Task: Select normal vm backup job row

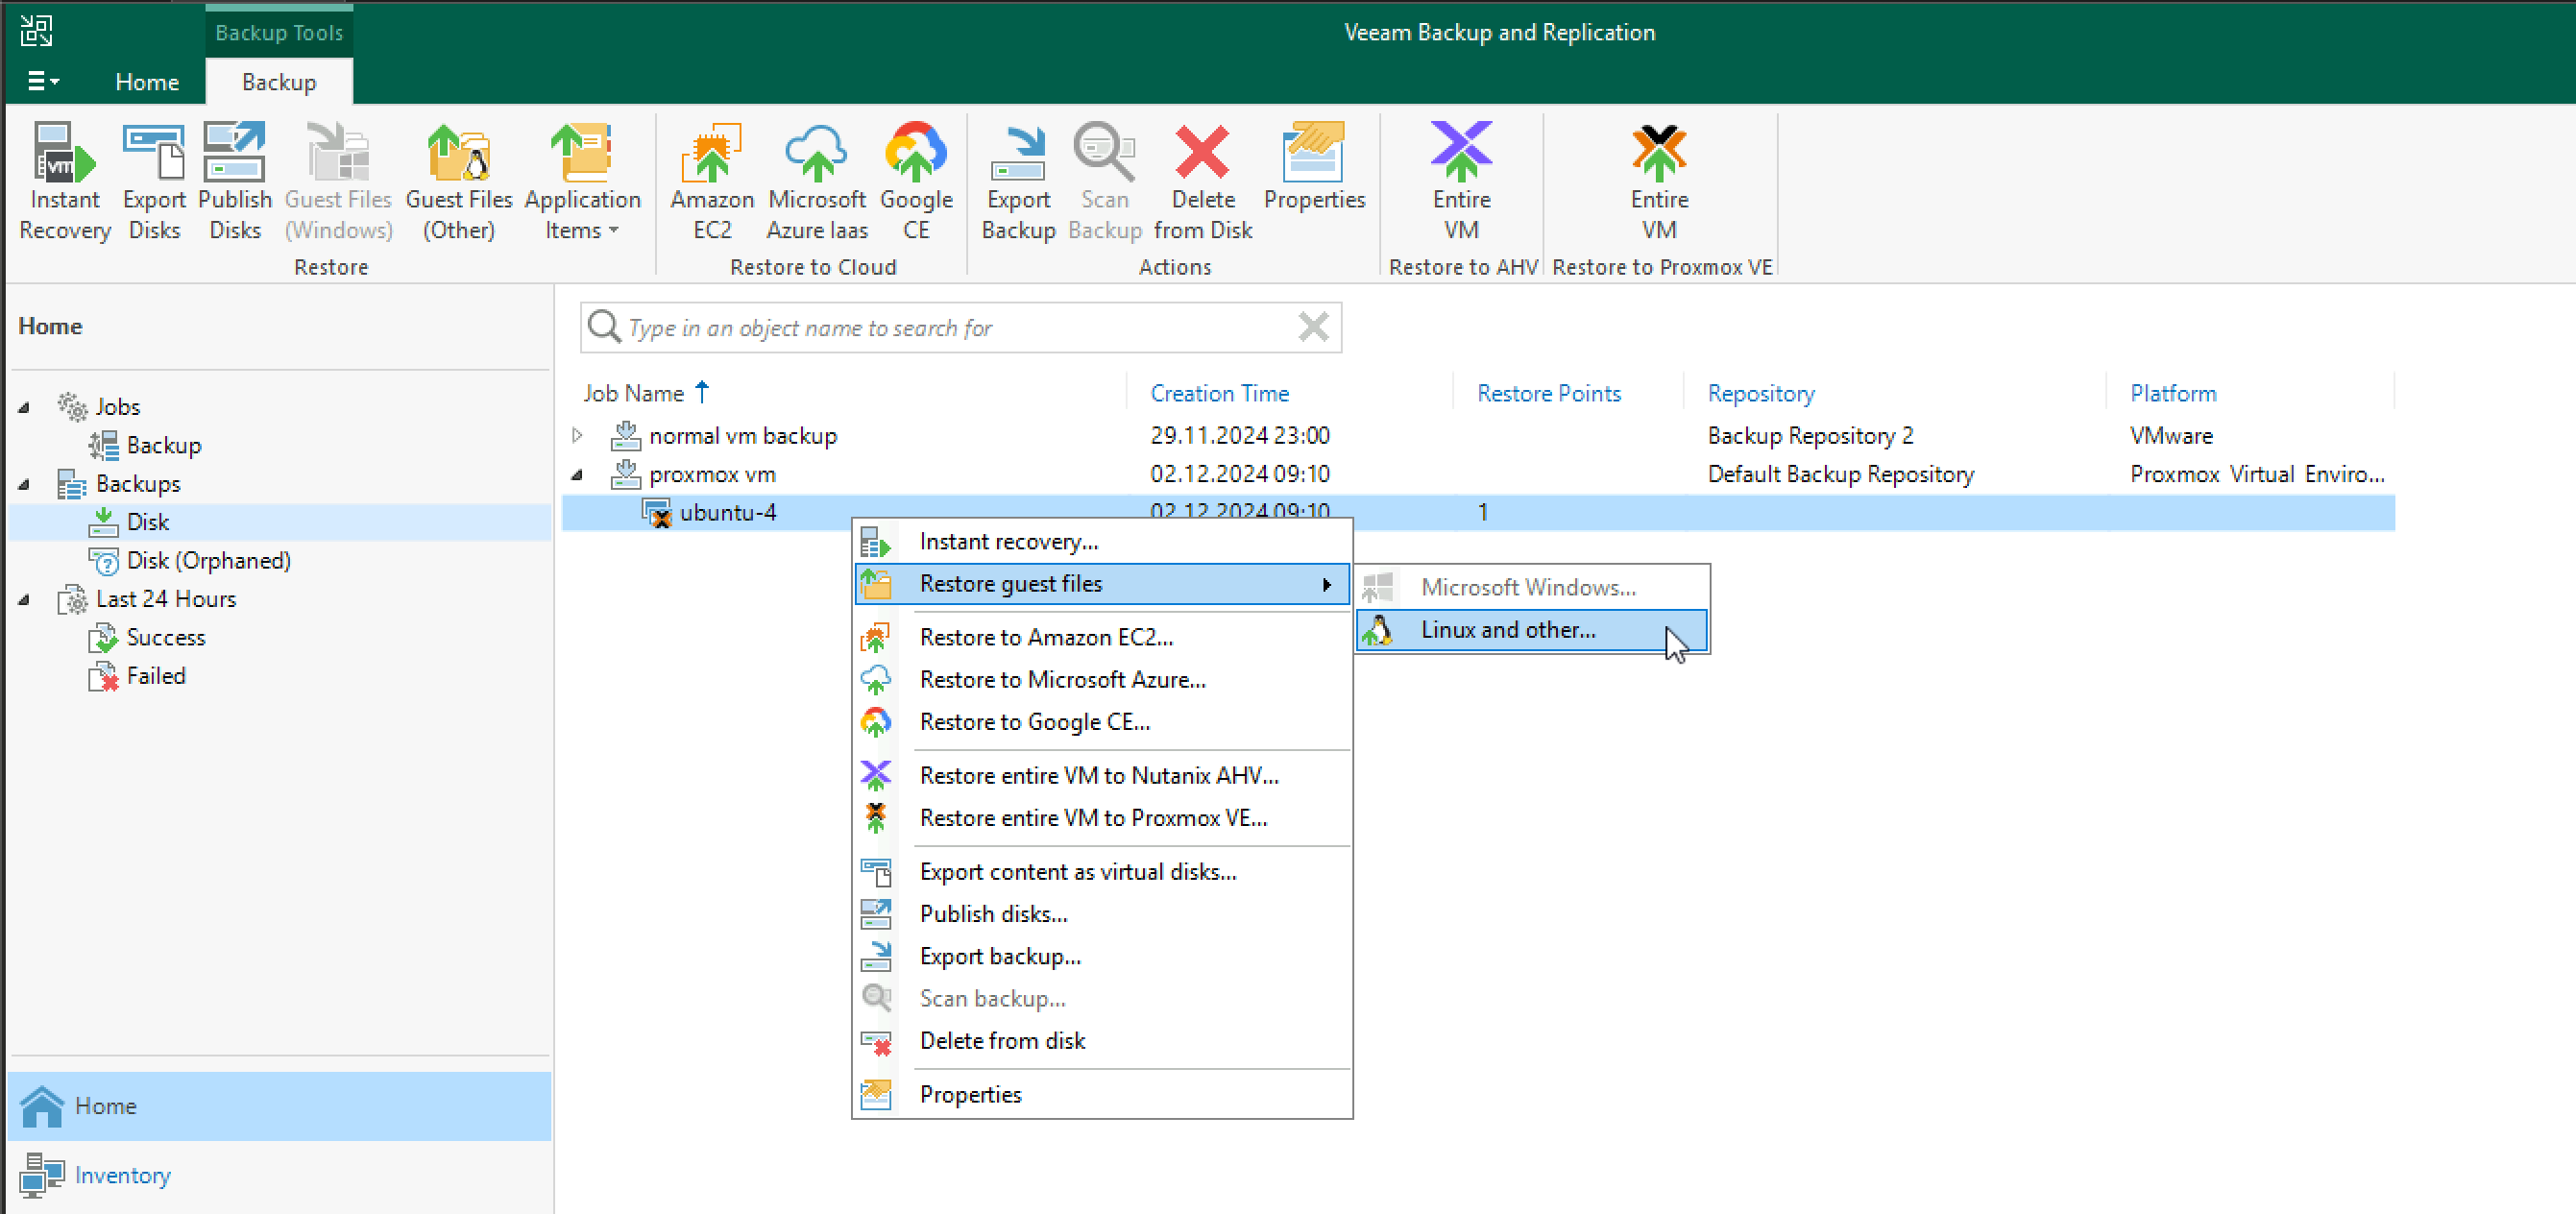Action: (x=1478, y=435)
